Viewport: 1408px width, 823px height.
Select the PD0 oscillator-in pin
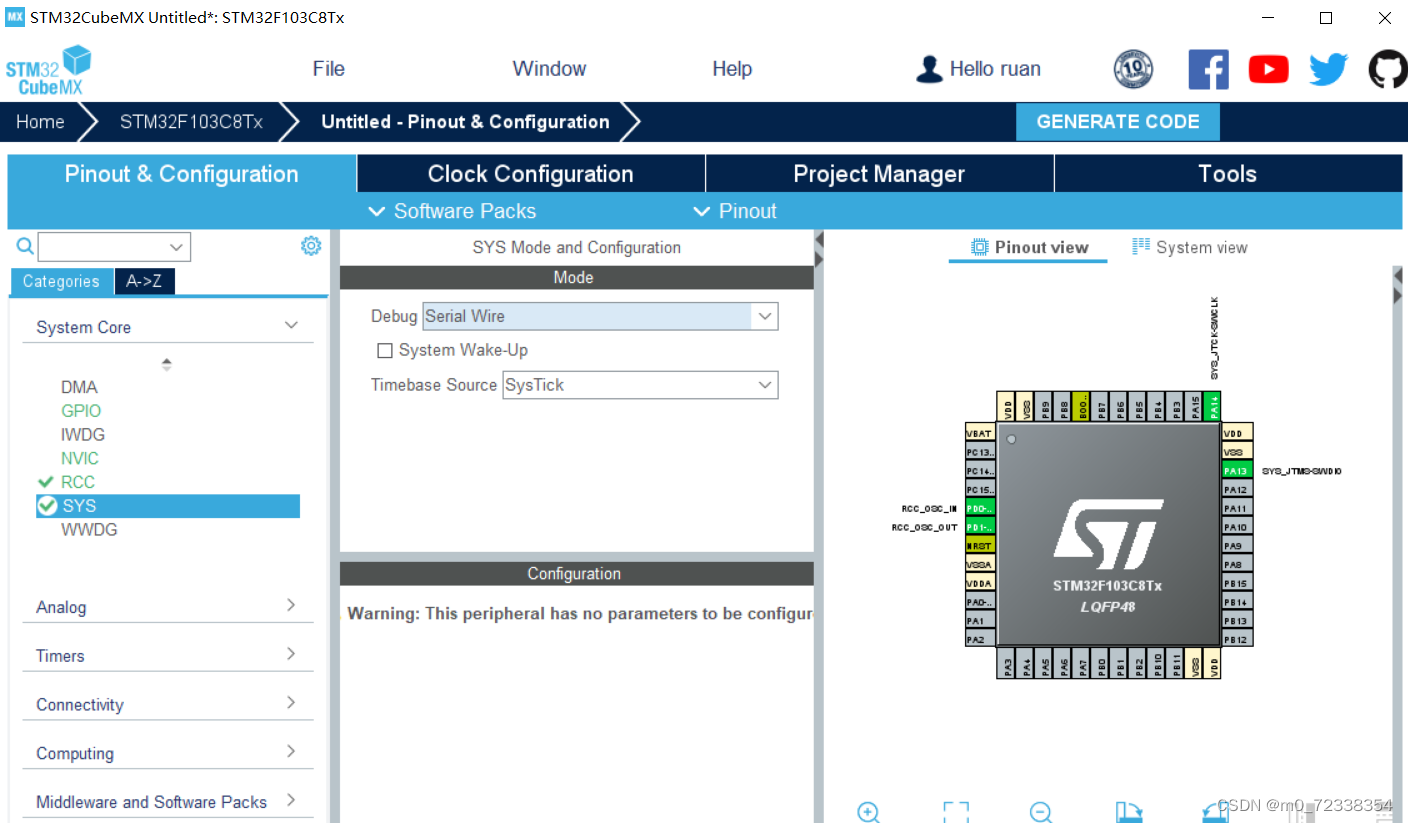coord(981,508)
